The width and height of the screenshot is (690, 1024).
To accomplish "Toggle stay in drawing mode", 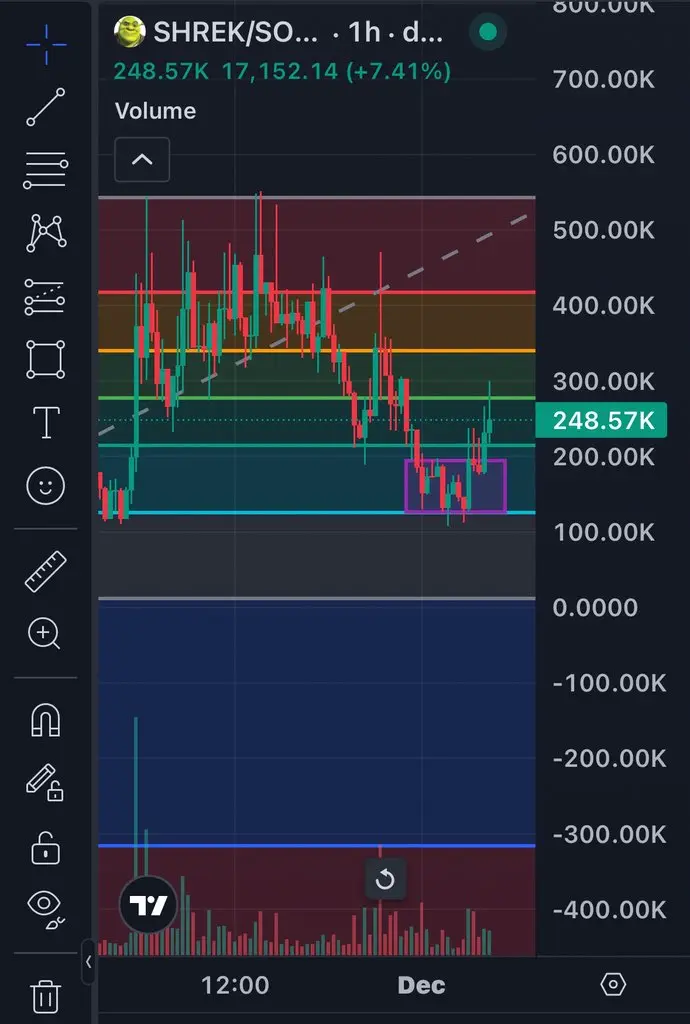I will tap(44, 782).
